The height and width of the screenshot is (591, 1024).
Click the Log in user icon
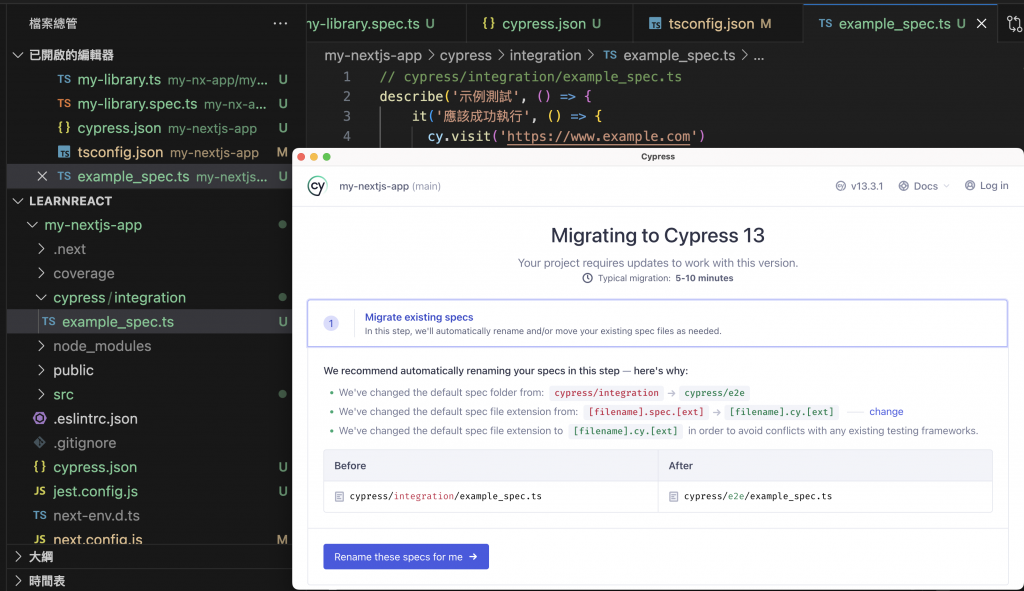(970, 185)
